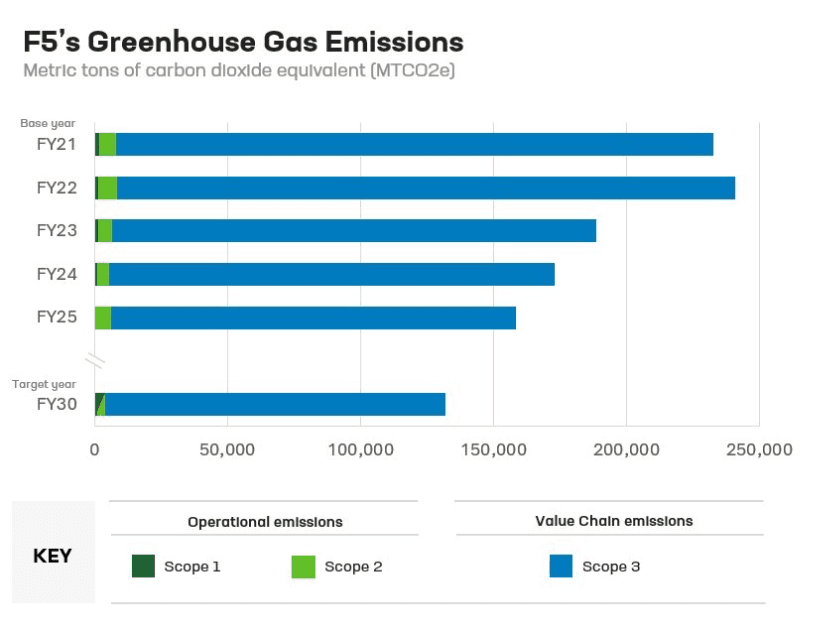822x622 pixels.
Task: Click the 'FY25' axis label
Action: 57,317
